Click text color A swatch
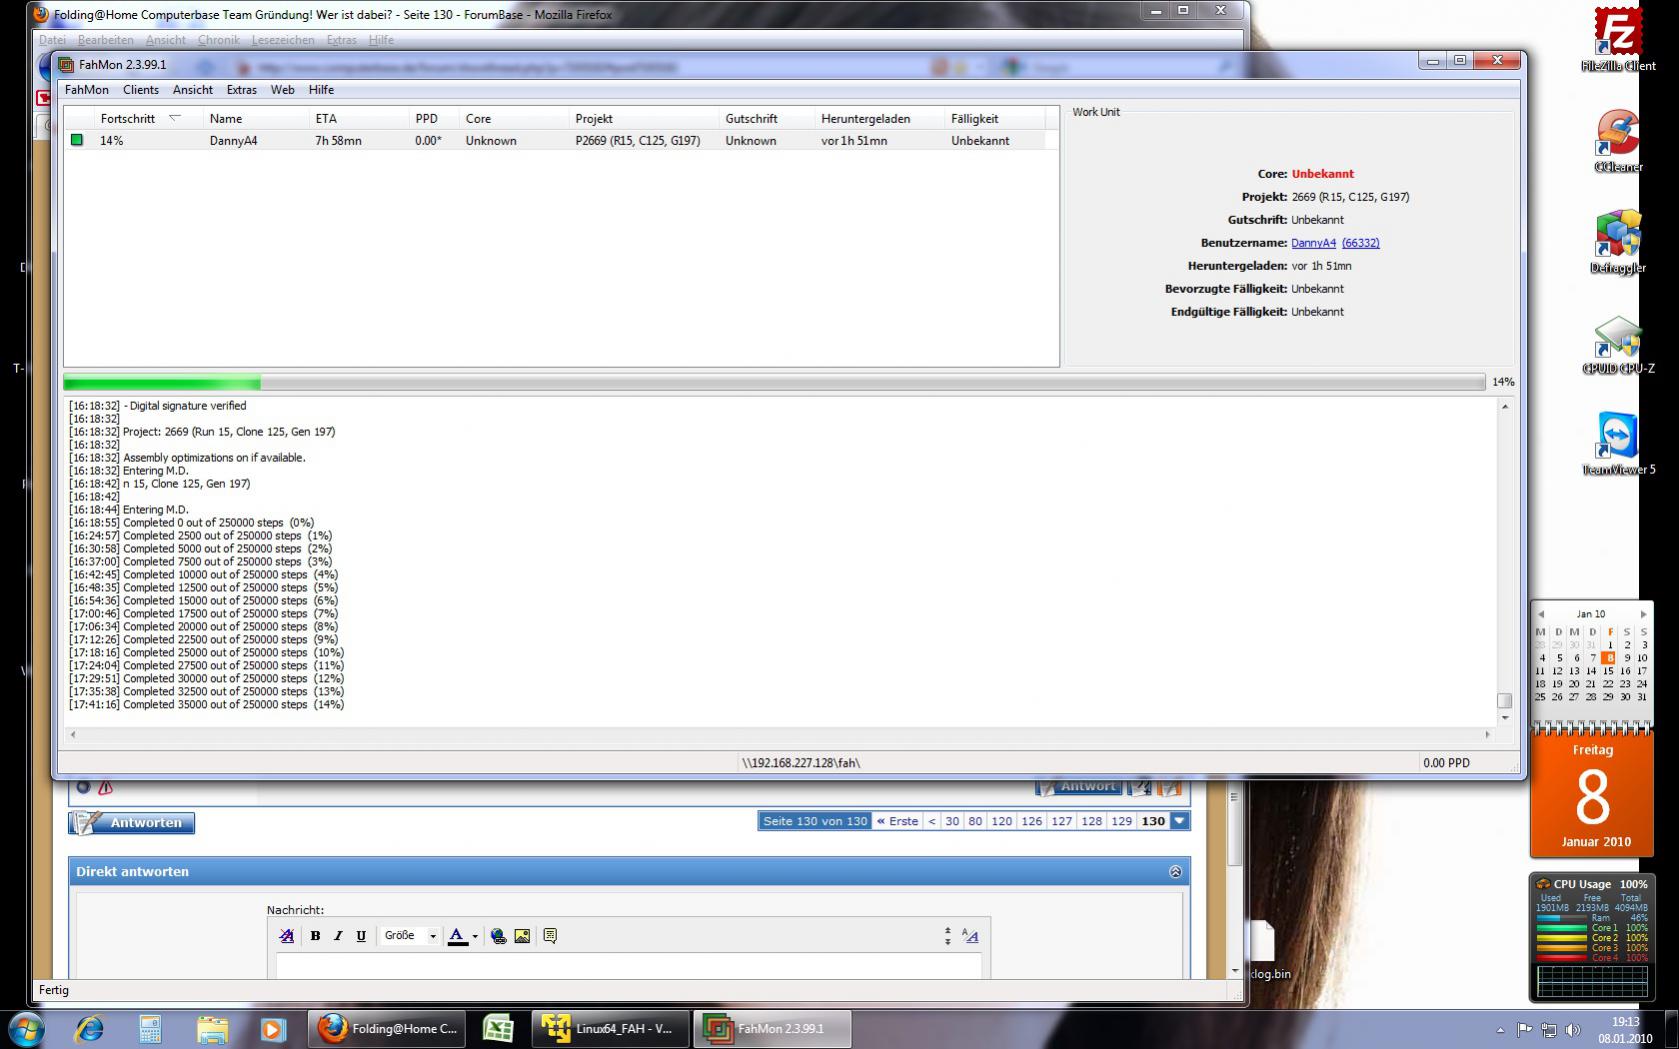Viewport: 1679px width, 1049px height. pyautogui.click(x=457, y=936)
